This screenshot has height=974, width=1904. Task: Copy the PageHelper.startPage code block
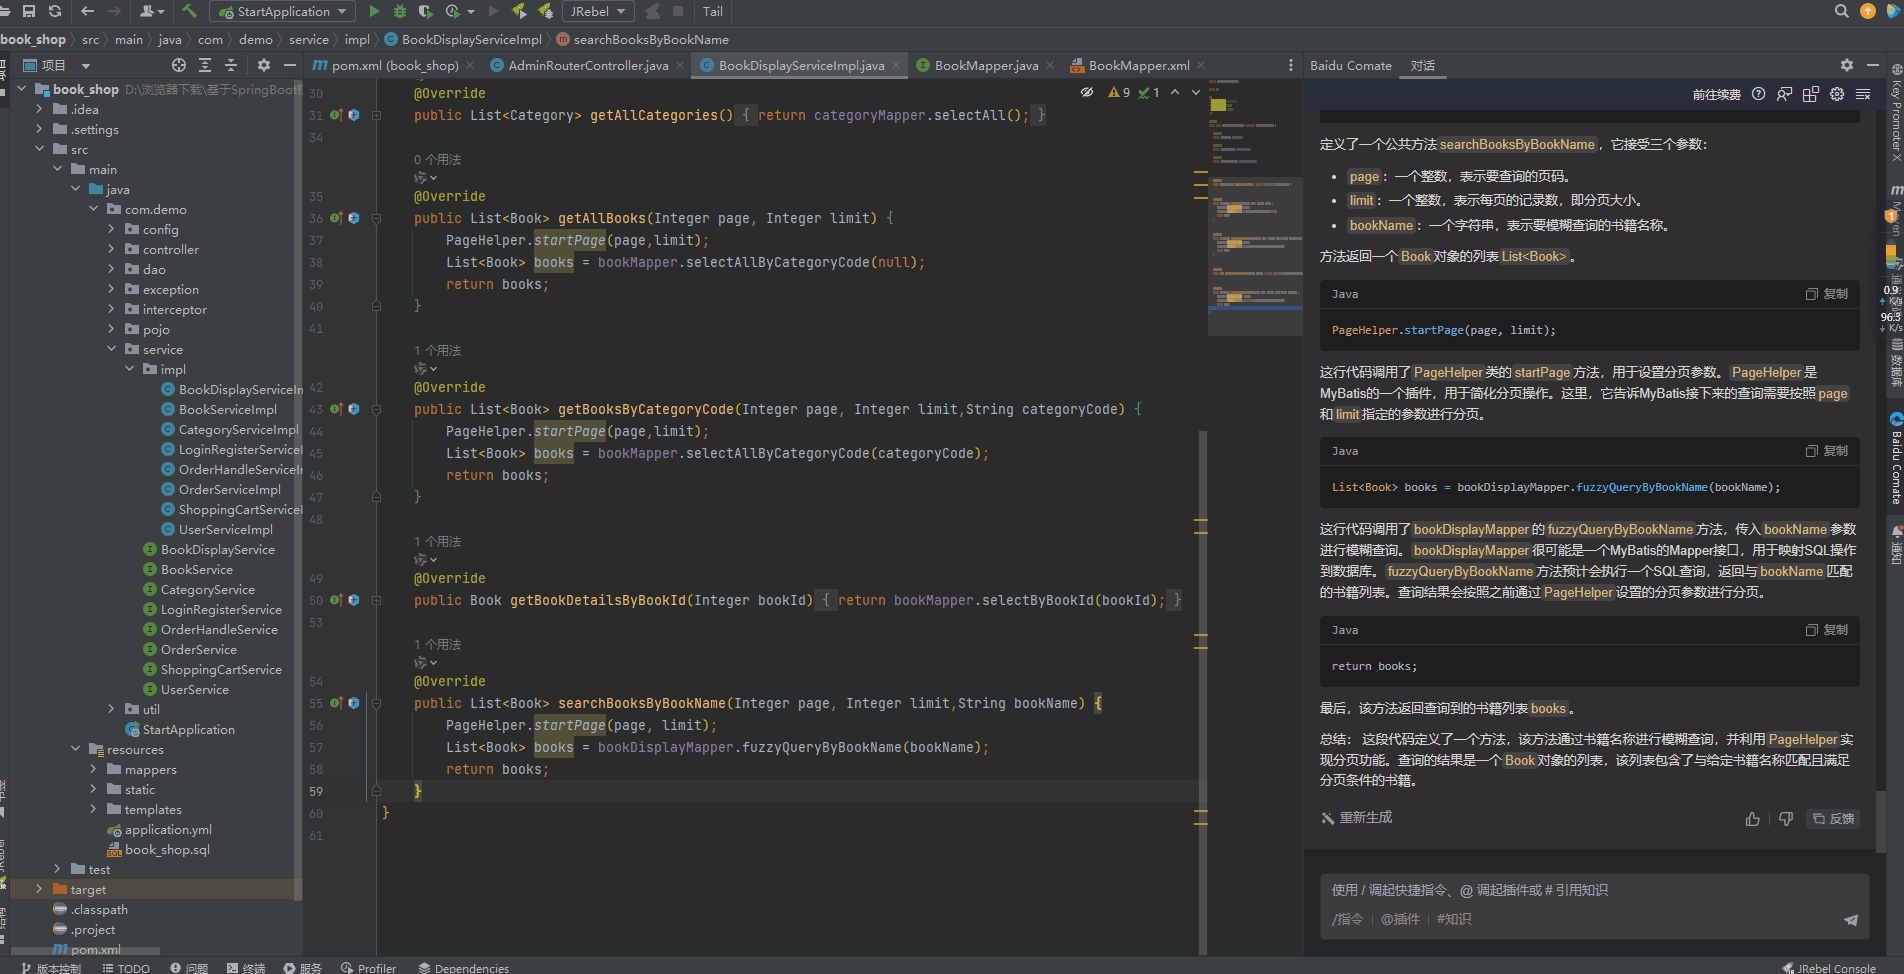1827,294
